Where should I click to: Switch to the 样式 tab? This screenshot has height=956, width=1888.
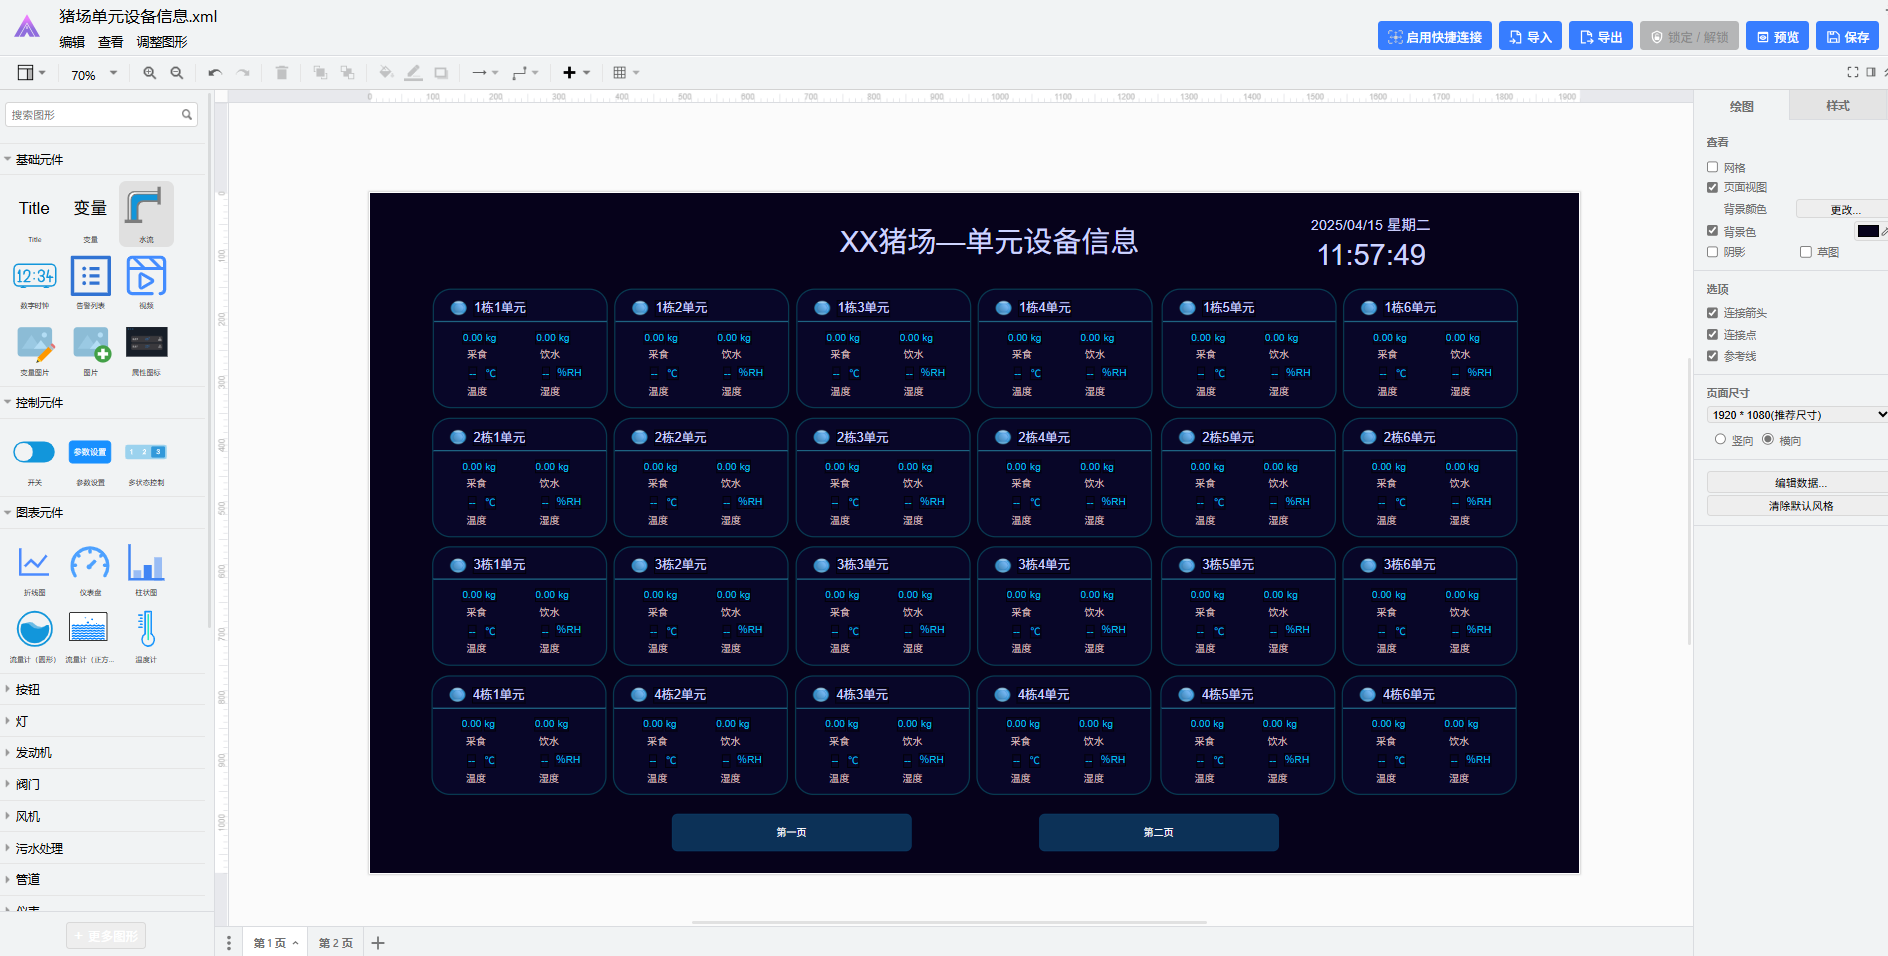(1837, 106)
